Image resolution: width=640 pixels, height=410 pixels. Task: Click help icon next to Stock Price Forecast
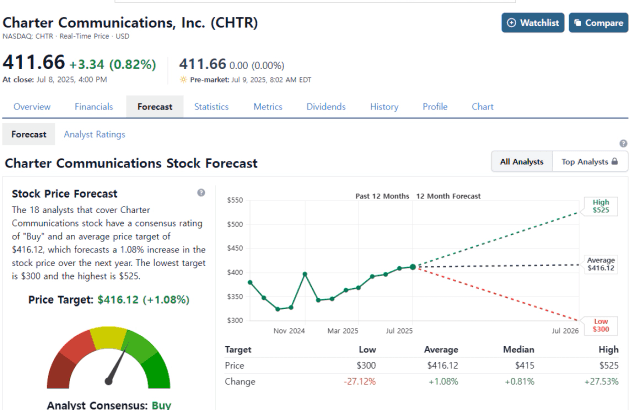pos(201,193)
